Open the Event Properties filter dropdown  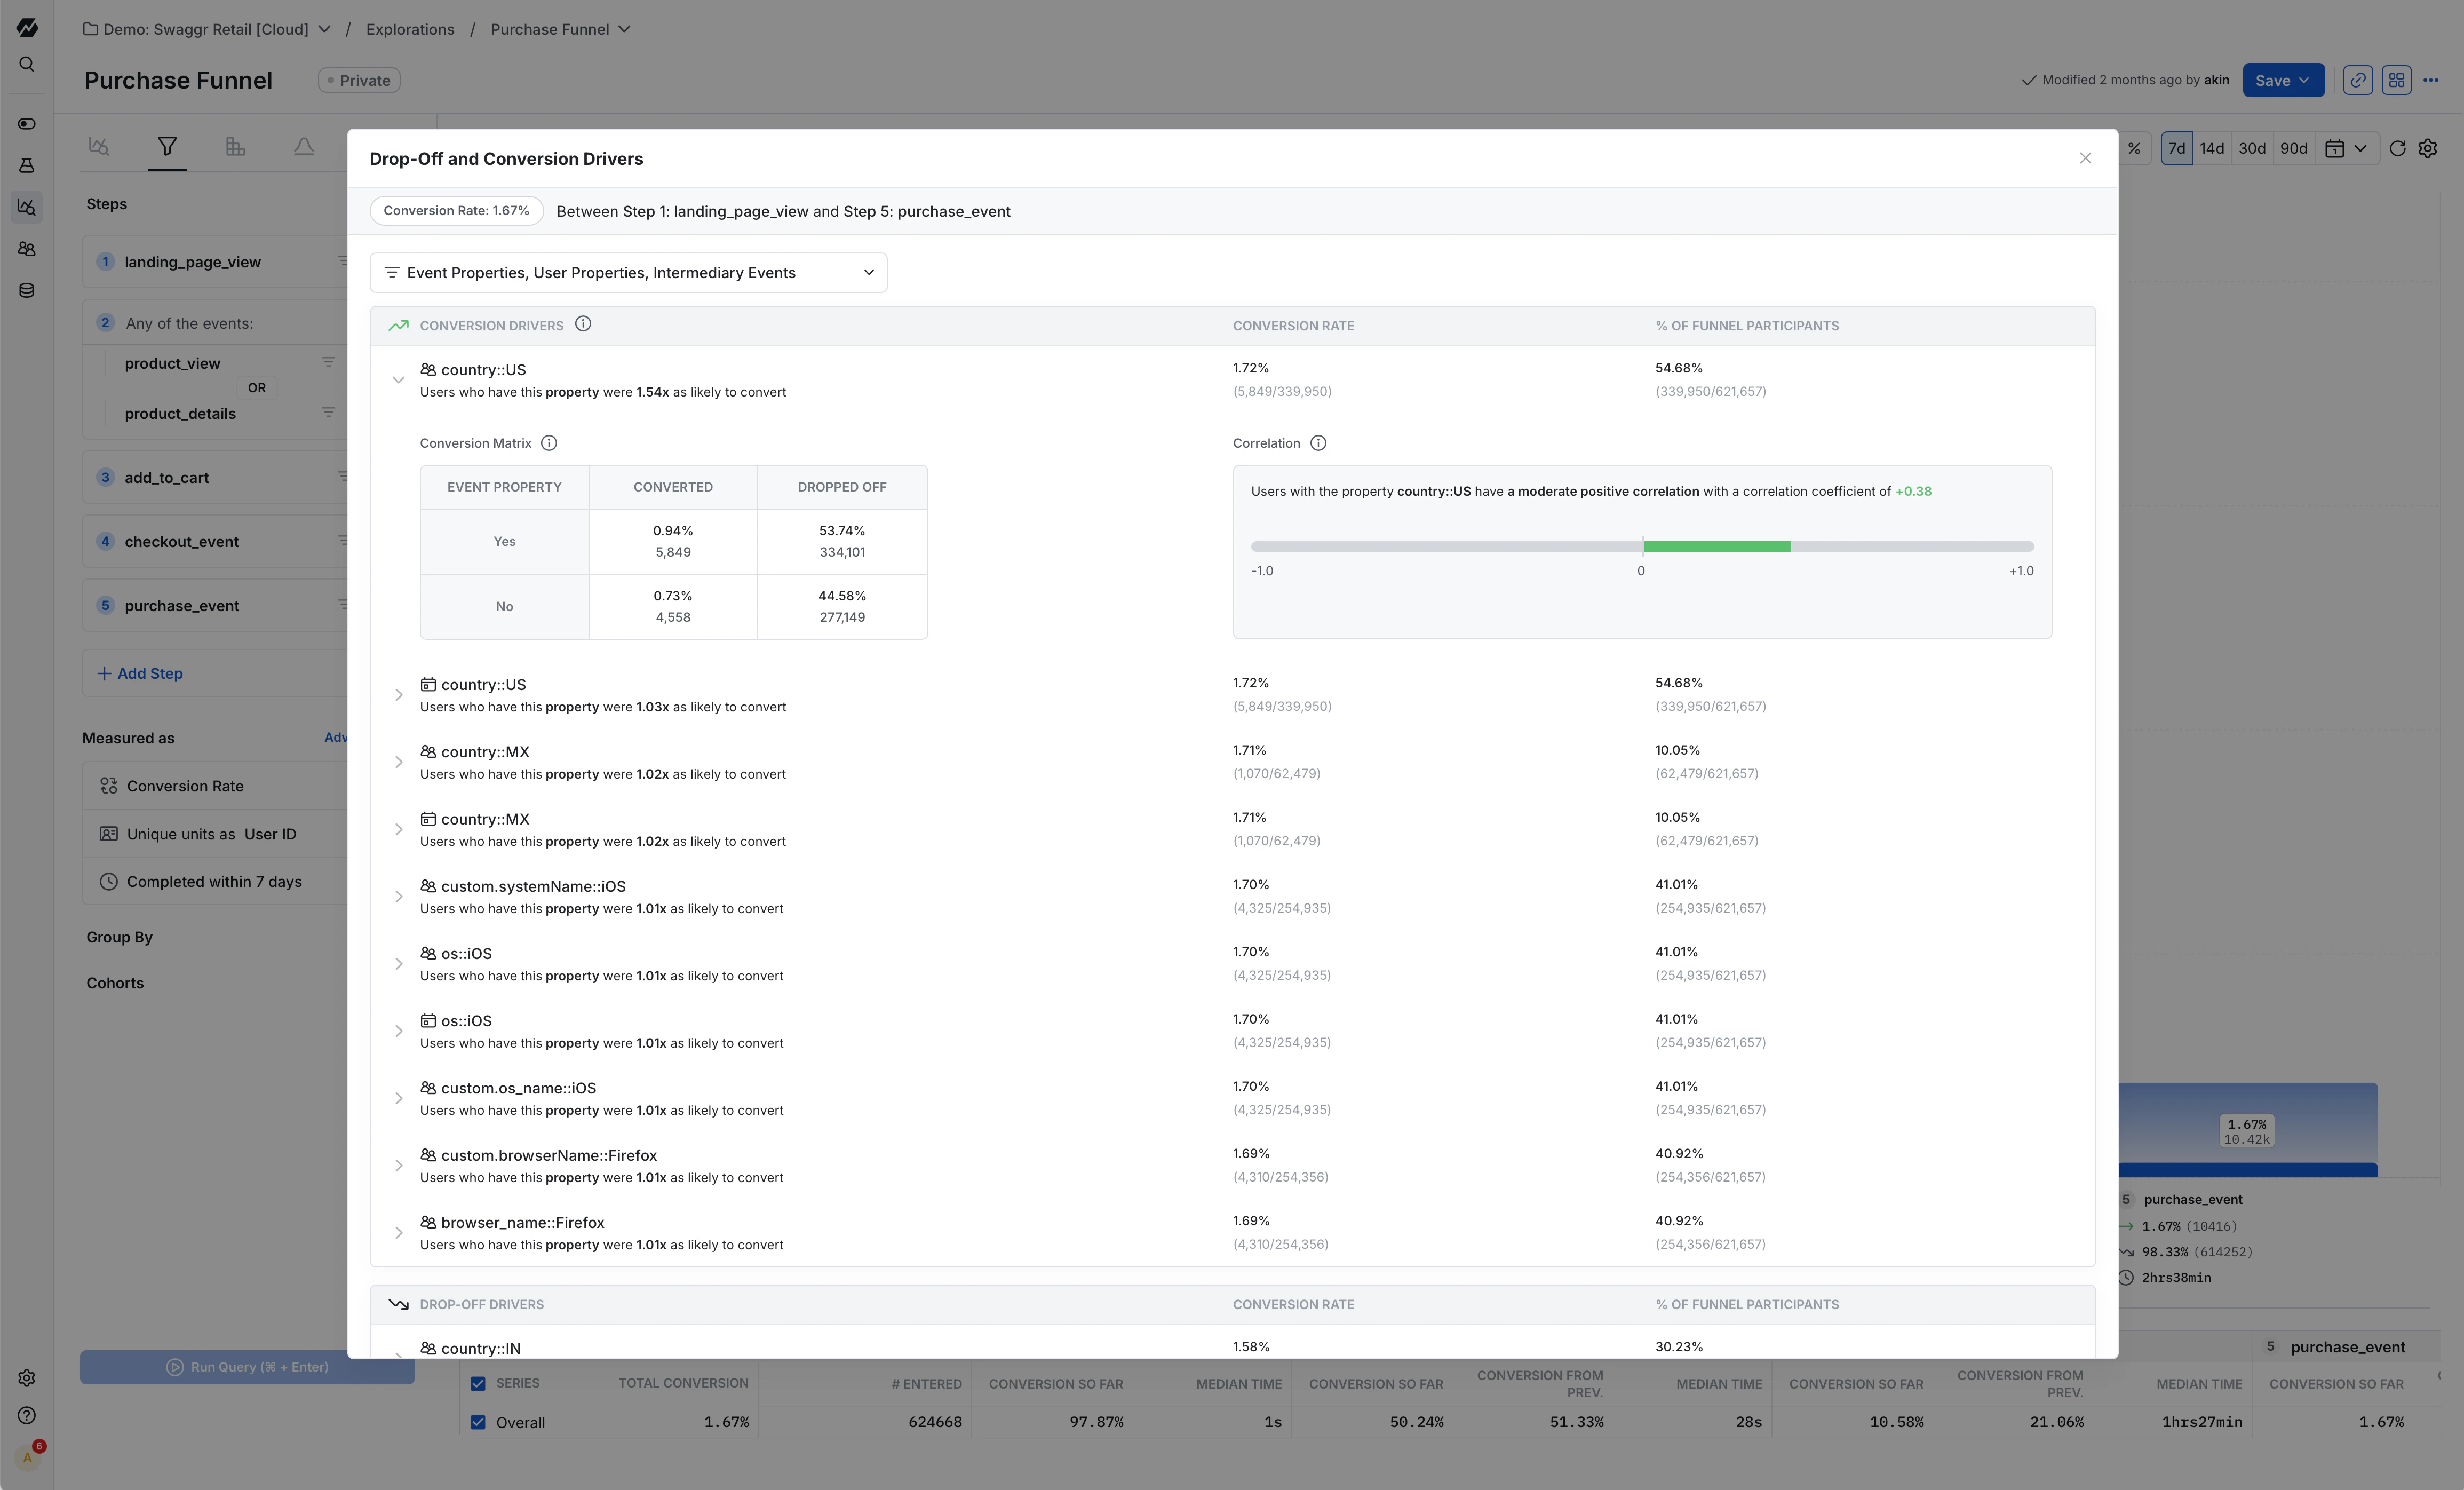click(628, 272)
